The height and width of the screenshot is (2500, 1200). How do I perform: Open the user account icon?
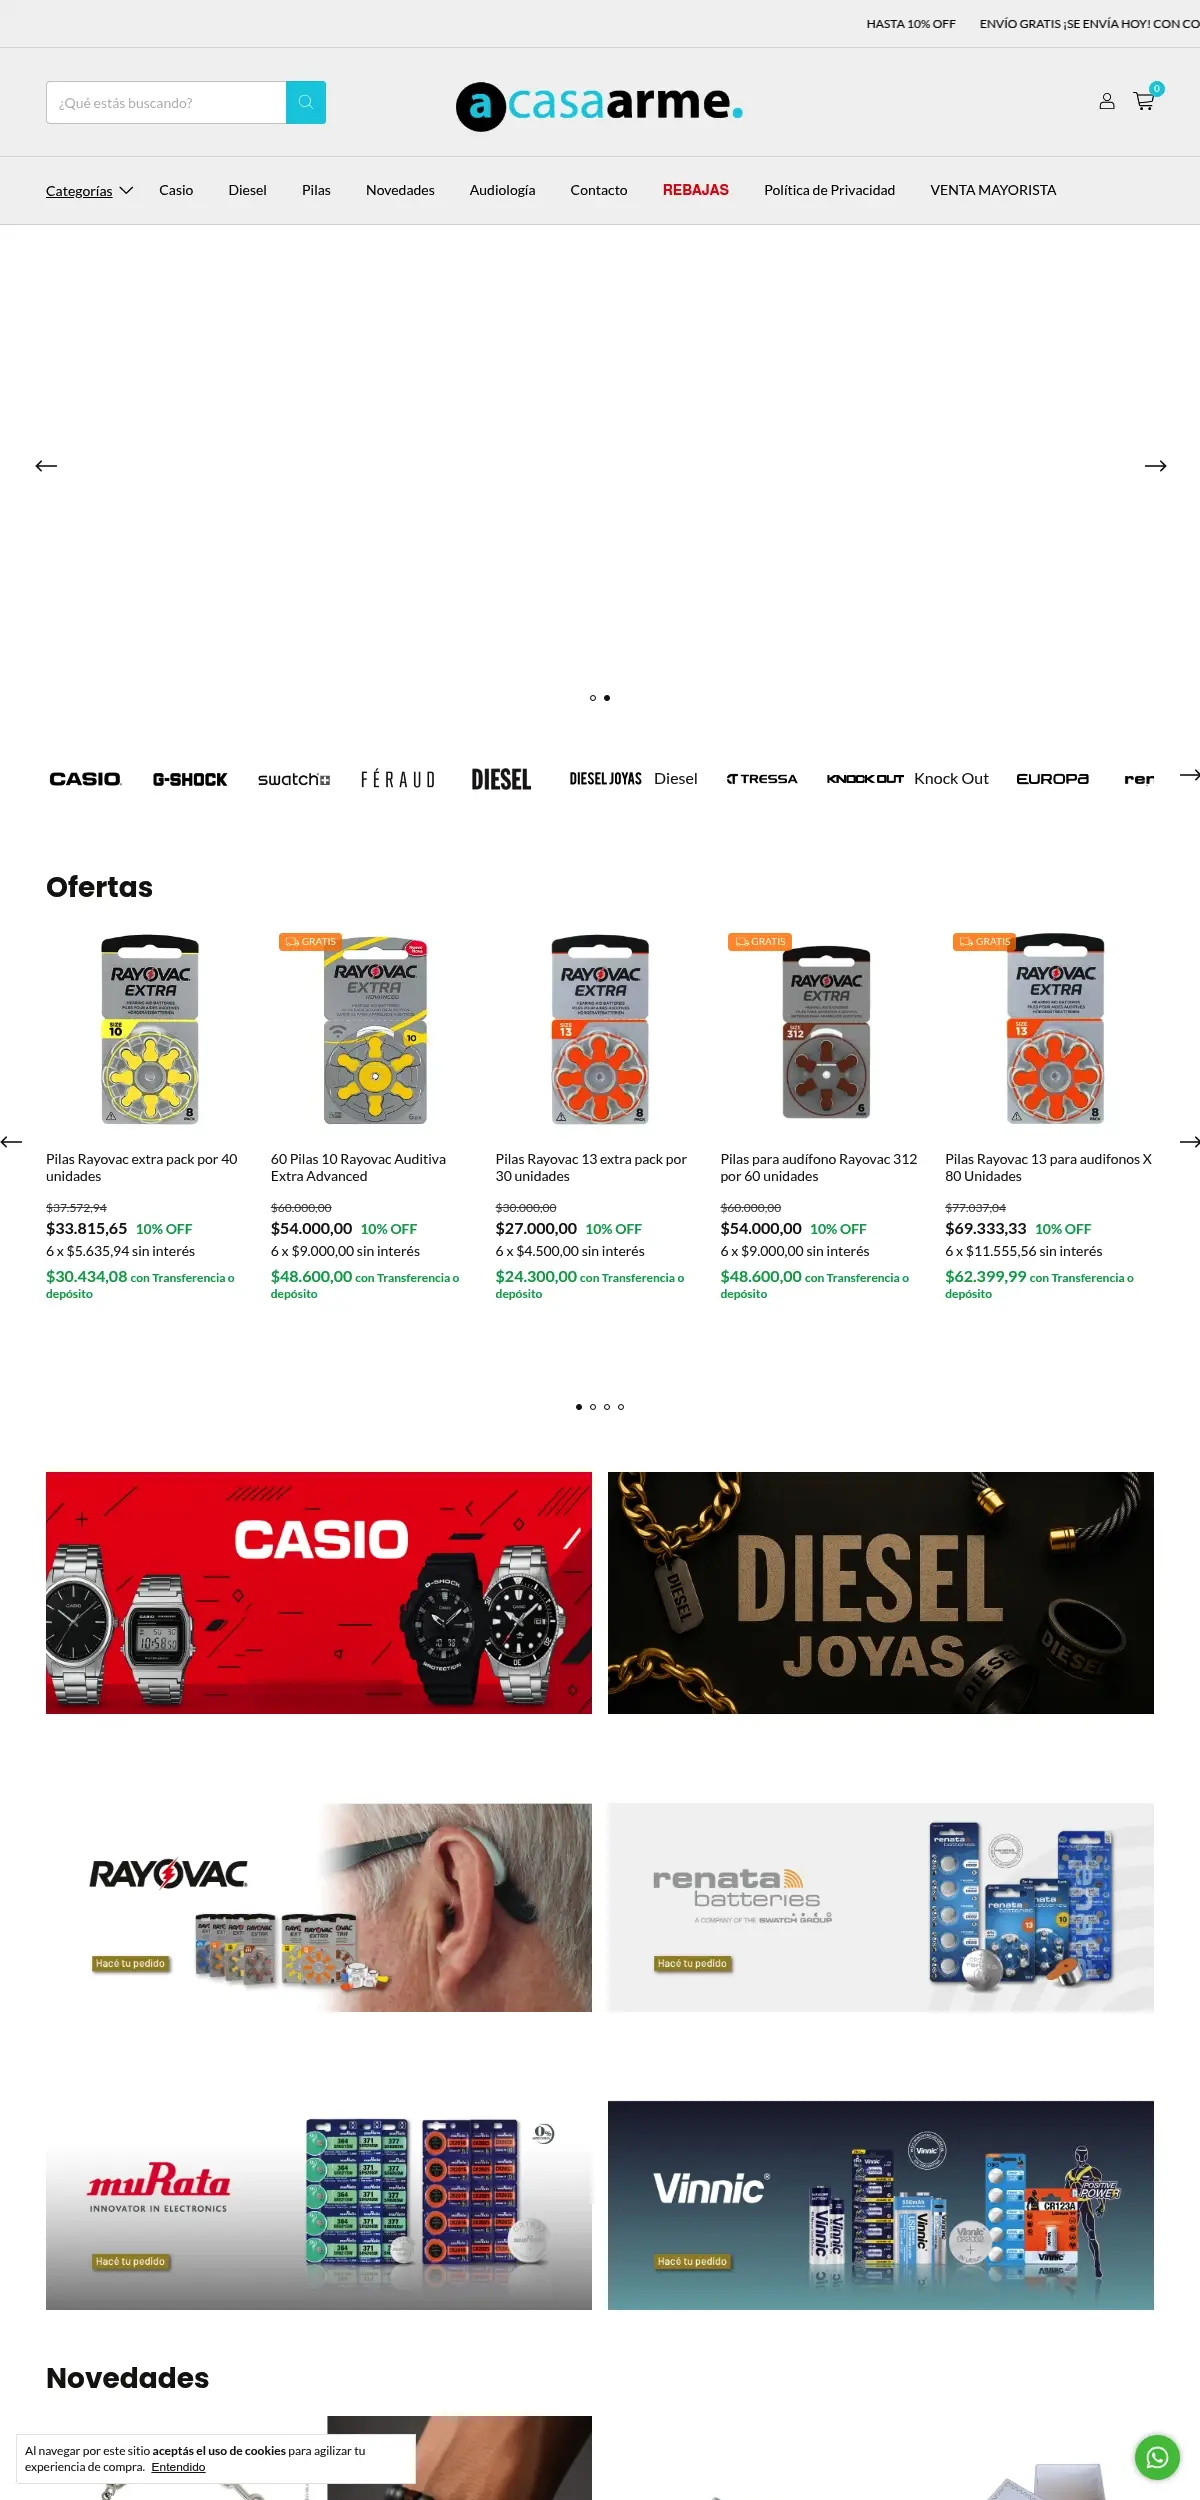(x=1107, y=101)
